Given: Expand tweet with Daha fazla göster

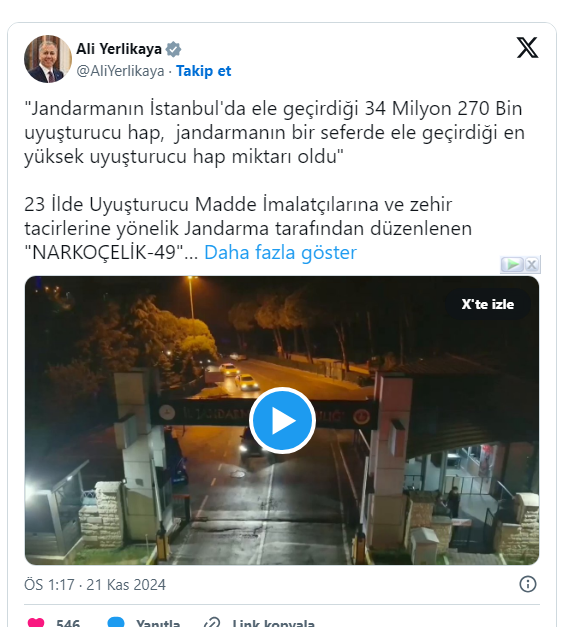Looking at the screenshot, I should (x=280, y=252).
